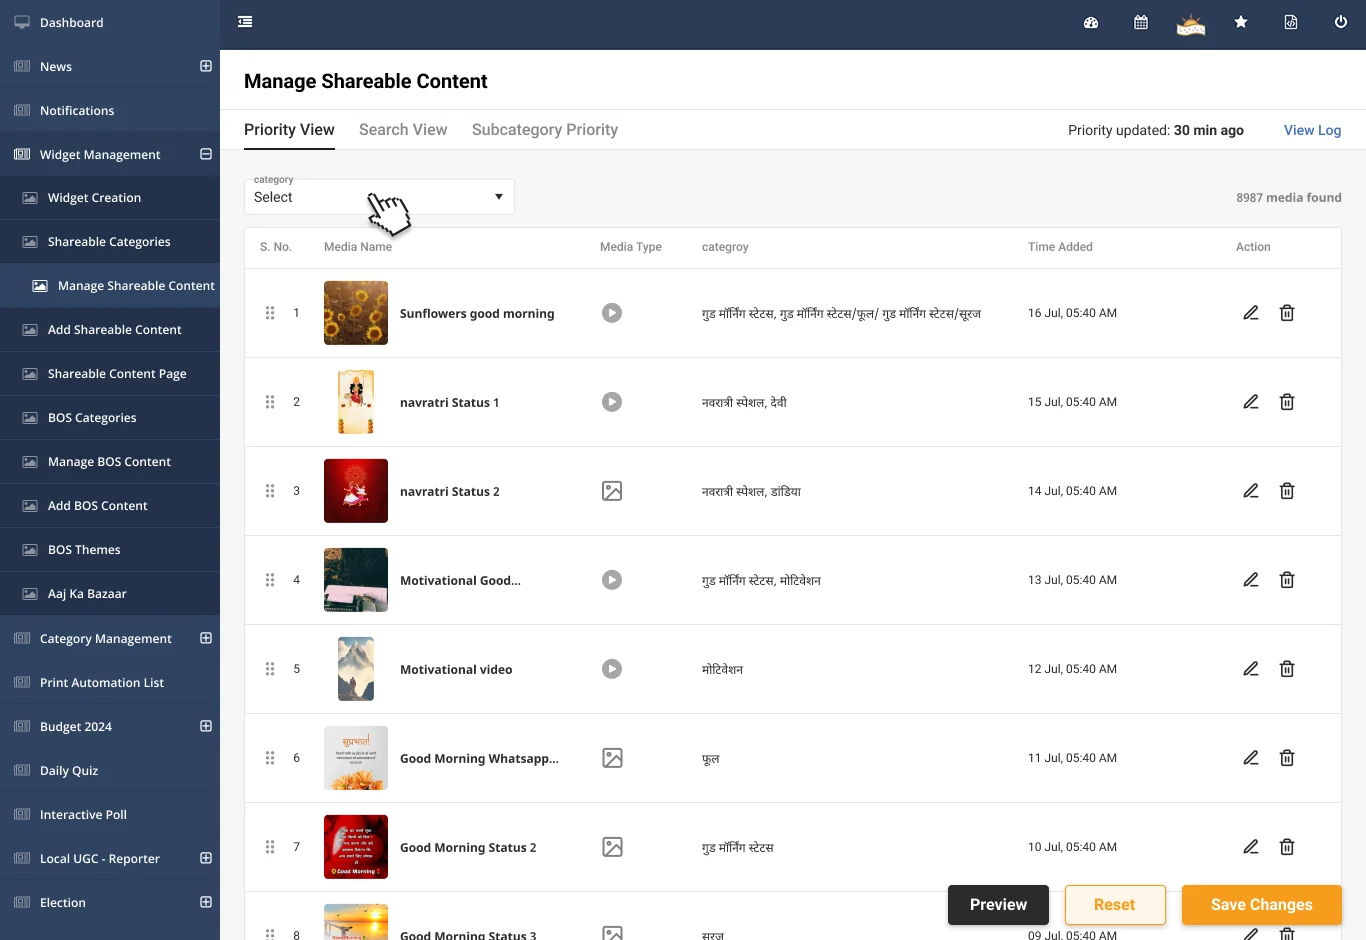Click video type icon for Motivational video
Viewport: 1366px width, 940px height.
612,669
